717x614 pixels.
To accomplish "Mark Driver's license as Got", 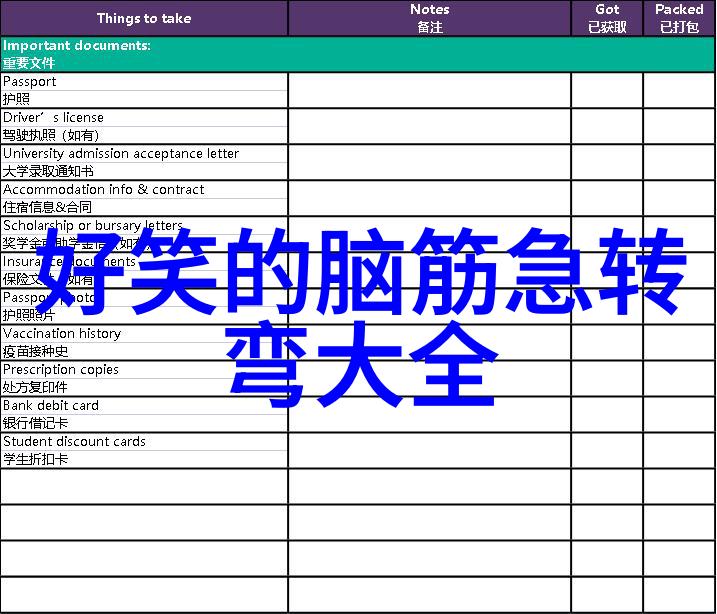I will 607,126.
